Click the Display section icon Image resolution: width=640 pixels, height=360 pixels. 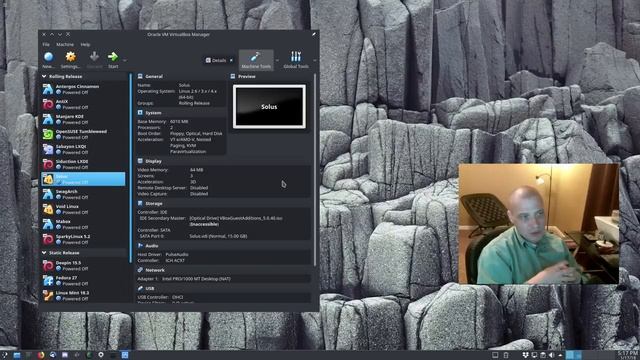[140, 161]
